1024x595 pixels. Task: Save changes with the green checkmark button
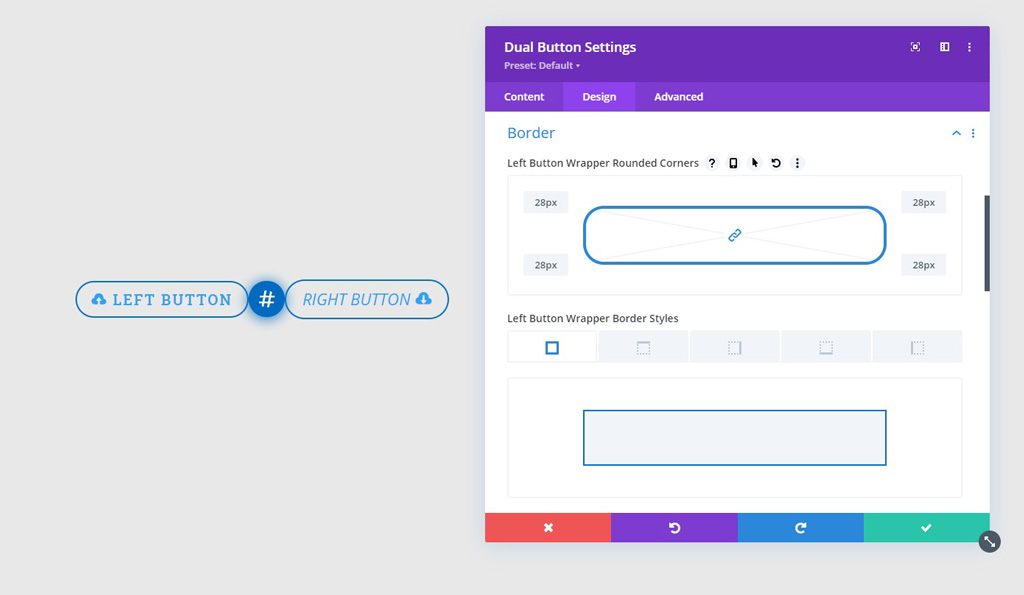click(x=926, y=528)
